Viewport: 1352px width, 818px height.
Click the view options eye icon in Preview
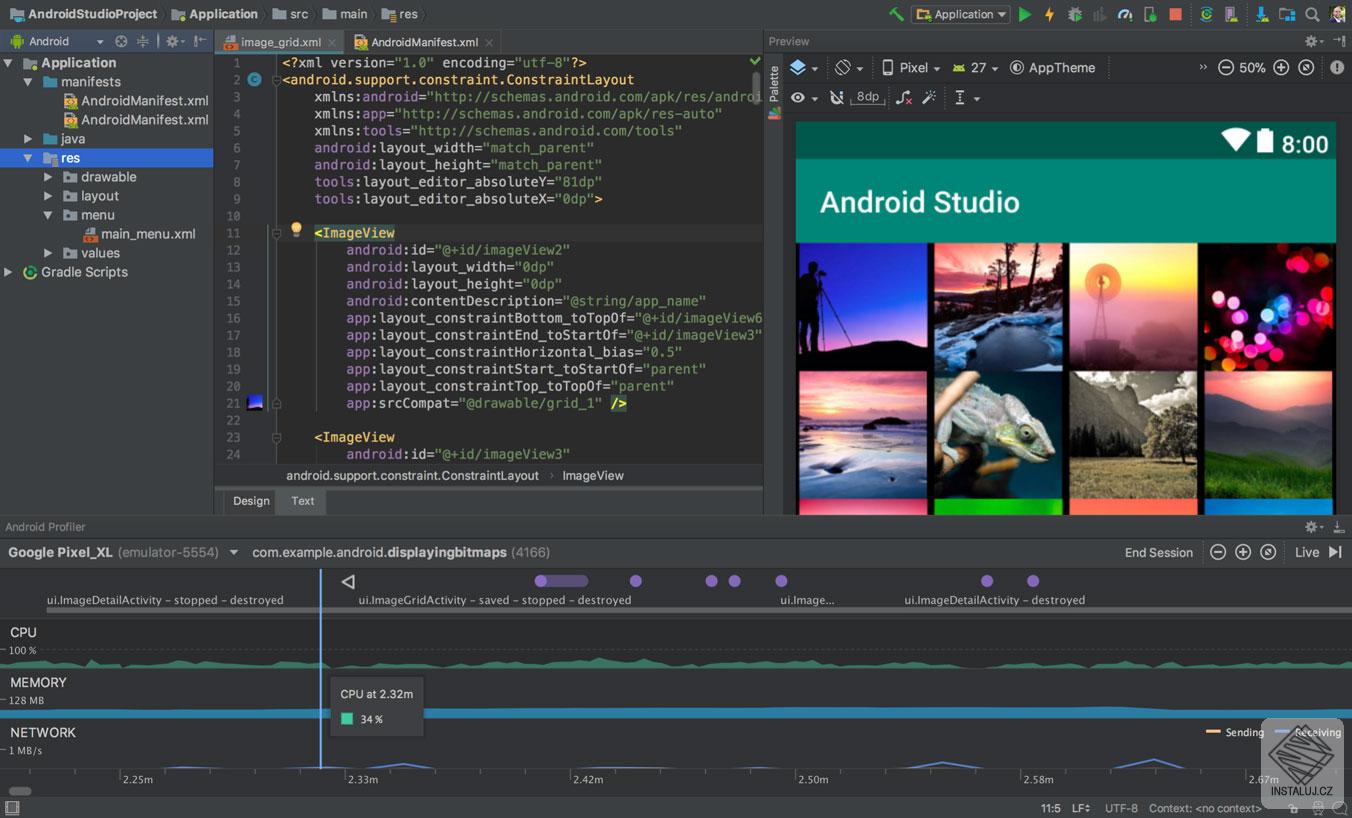(795, 97)
